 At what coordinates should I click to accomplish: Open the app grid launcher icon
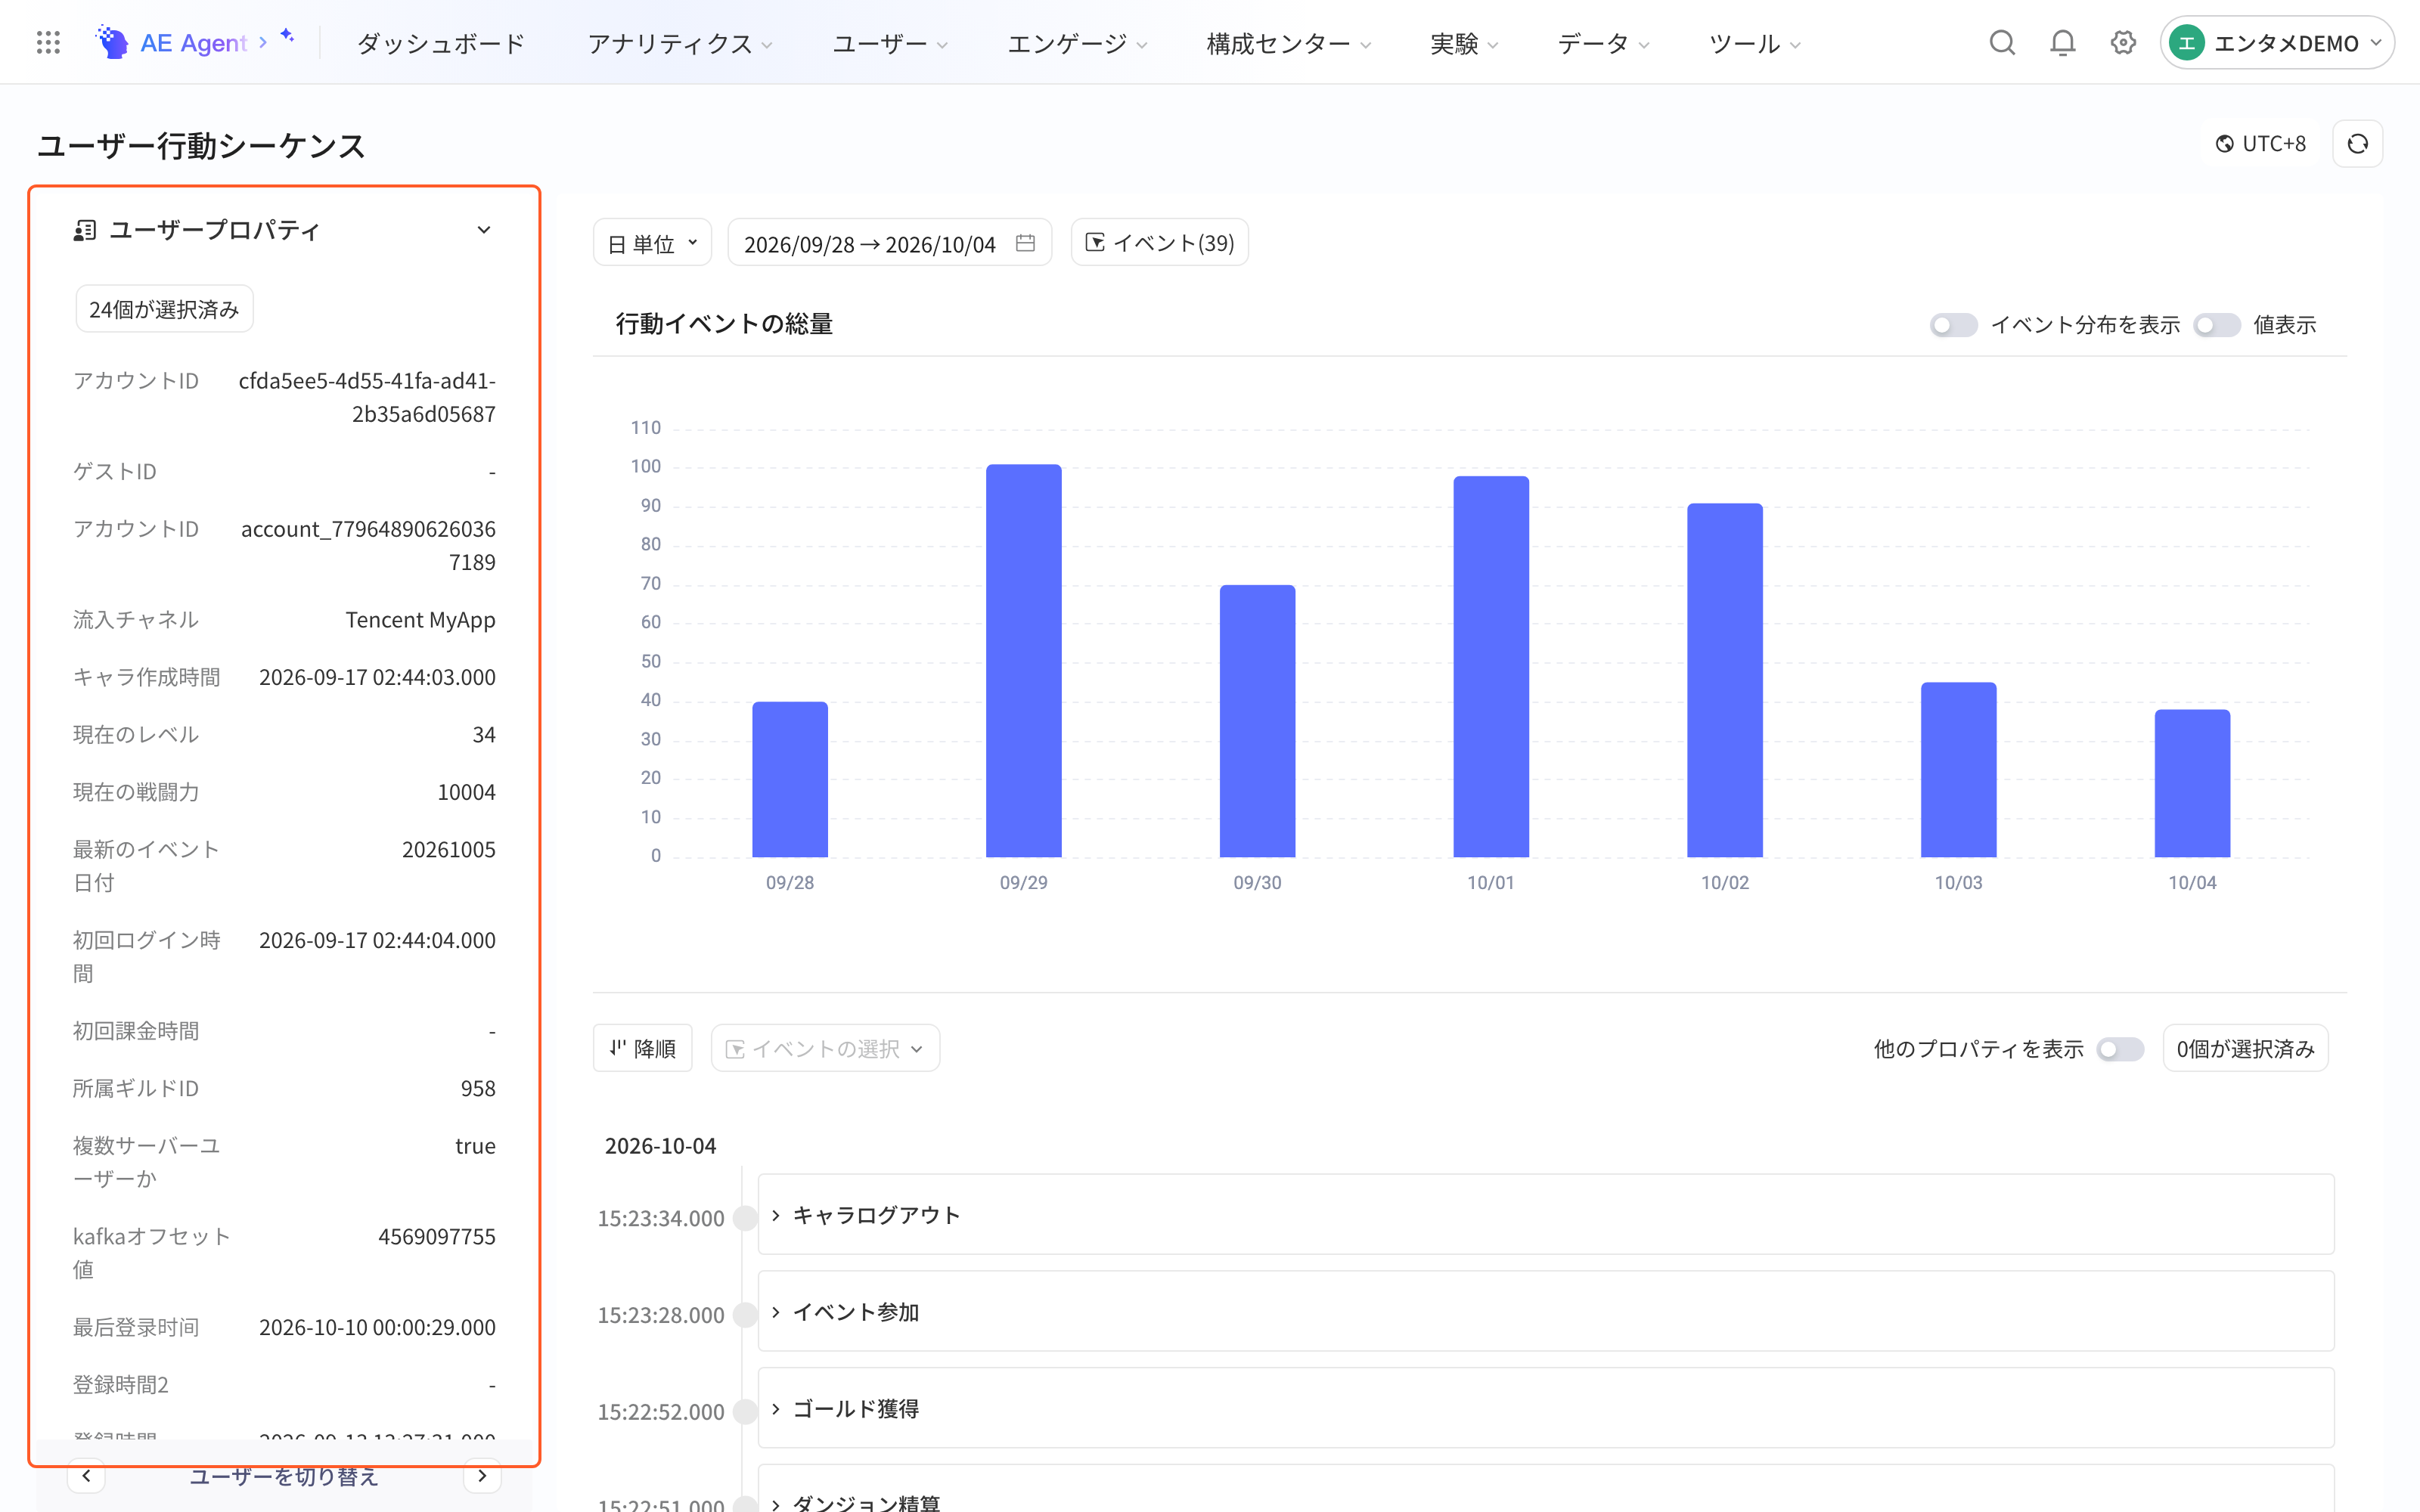coord(48,43)
